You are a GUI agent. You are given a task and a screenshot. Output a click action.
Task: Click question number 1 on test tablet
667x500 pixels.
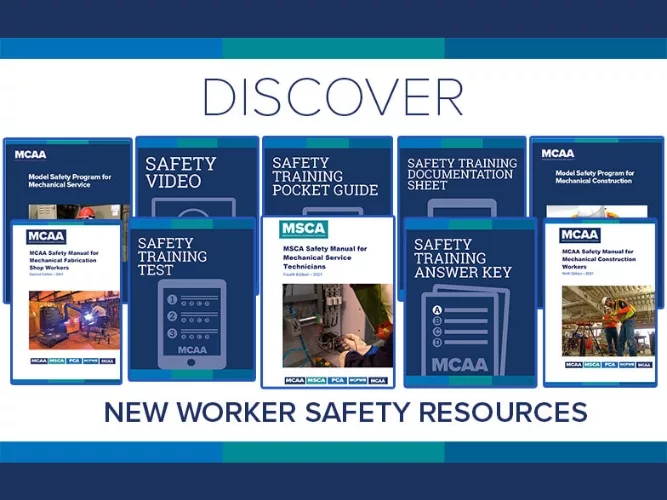(x=172, y=300)
